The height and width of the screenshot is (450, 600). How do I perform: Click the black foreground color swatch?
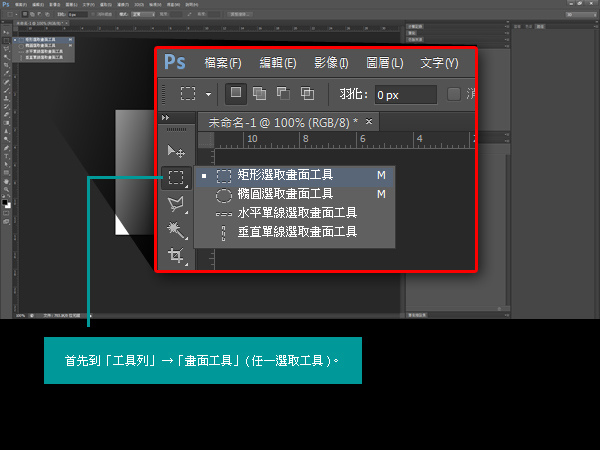pos(4,202)
